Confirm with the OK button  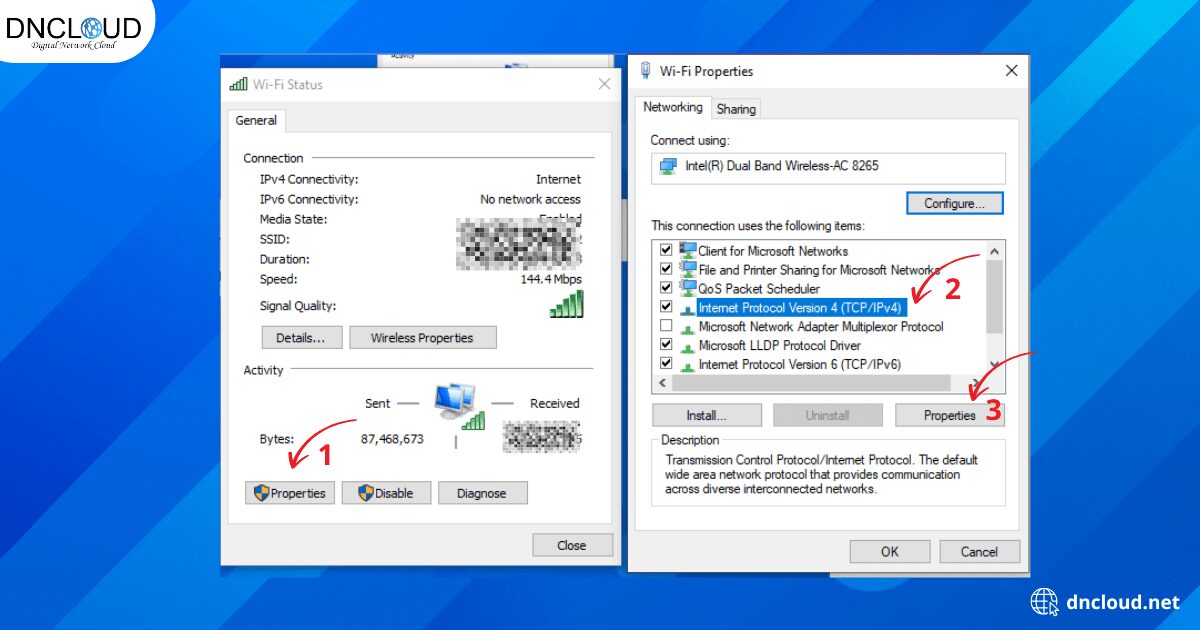coord(890,551)
